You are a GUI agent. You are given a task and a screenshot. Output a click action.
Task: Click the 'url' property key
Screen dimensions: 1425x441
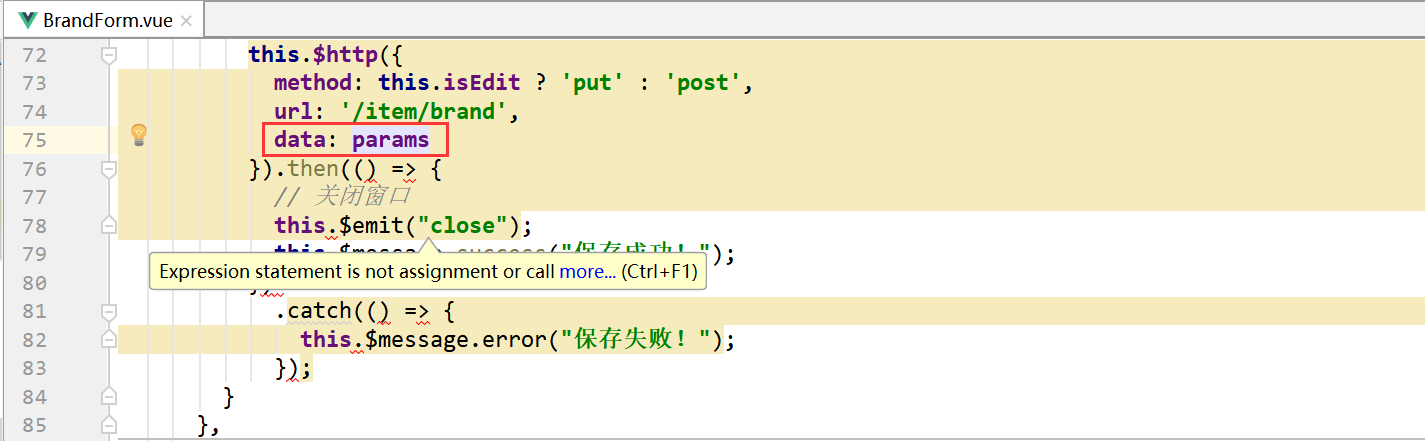pos(294,111)
